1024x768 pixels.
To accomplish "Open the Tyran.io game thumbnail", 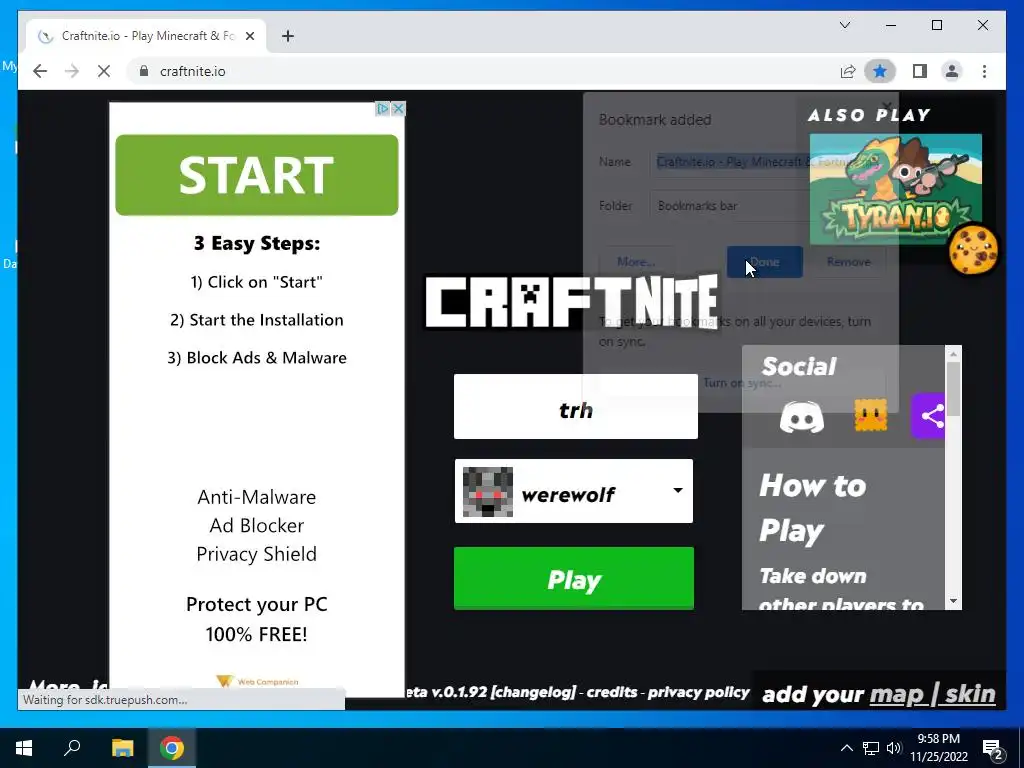I will pyautogui.click(x=895, y=189).
